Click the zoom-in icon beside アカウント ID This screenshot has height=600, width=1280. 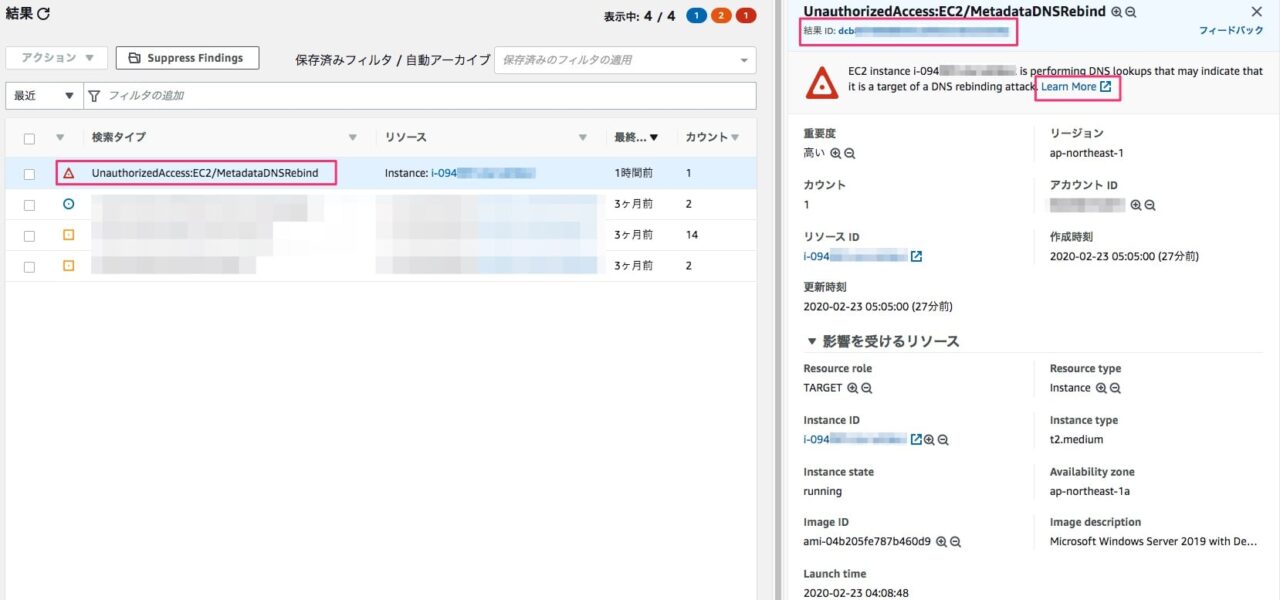(1135, 204)
